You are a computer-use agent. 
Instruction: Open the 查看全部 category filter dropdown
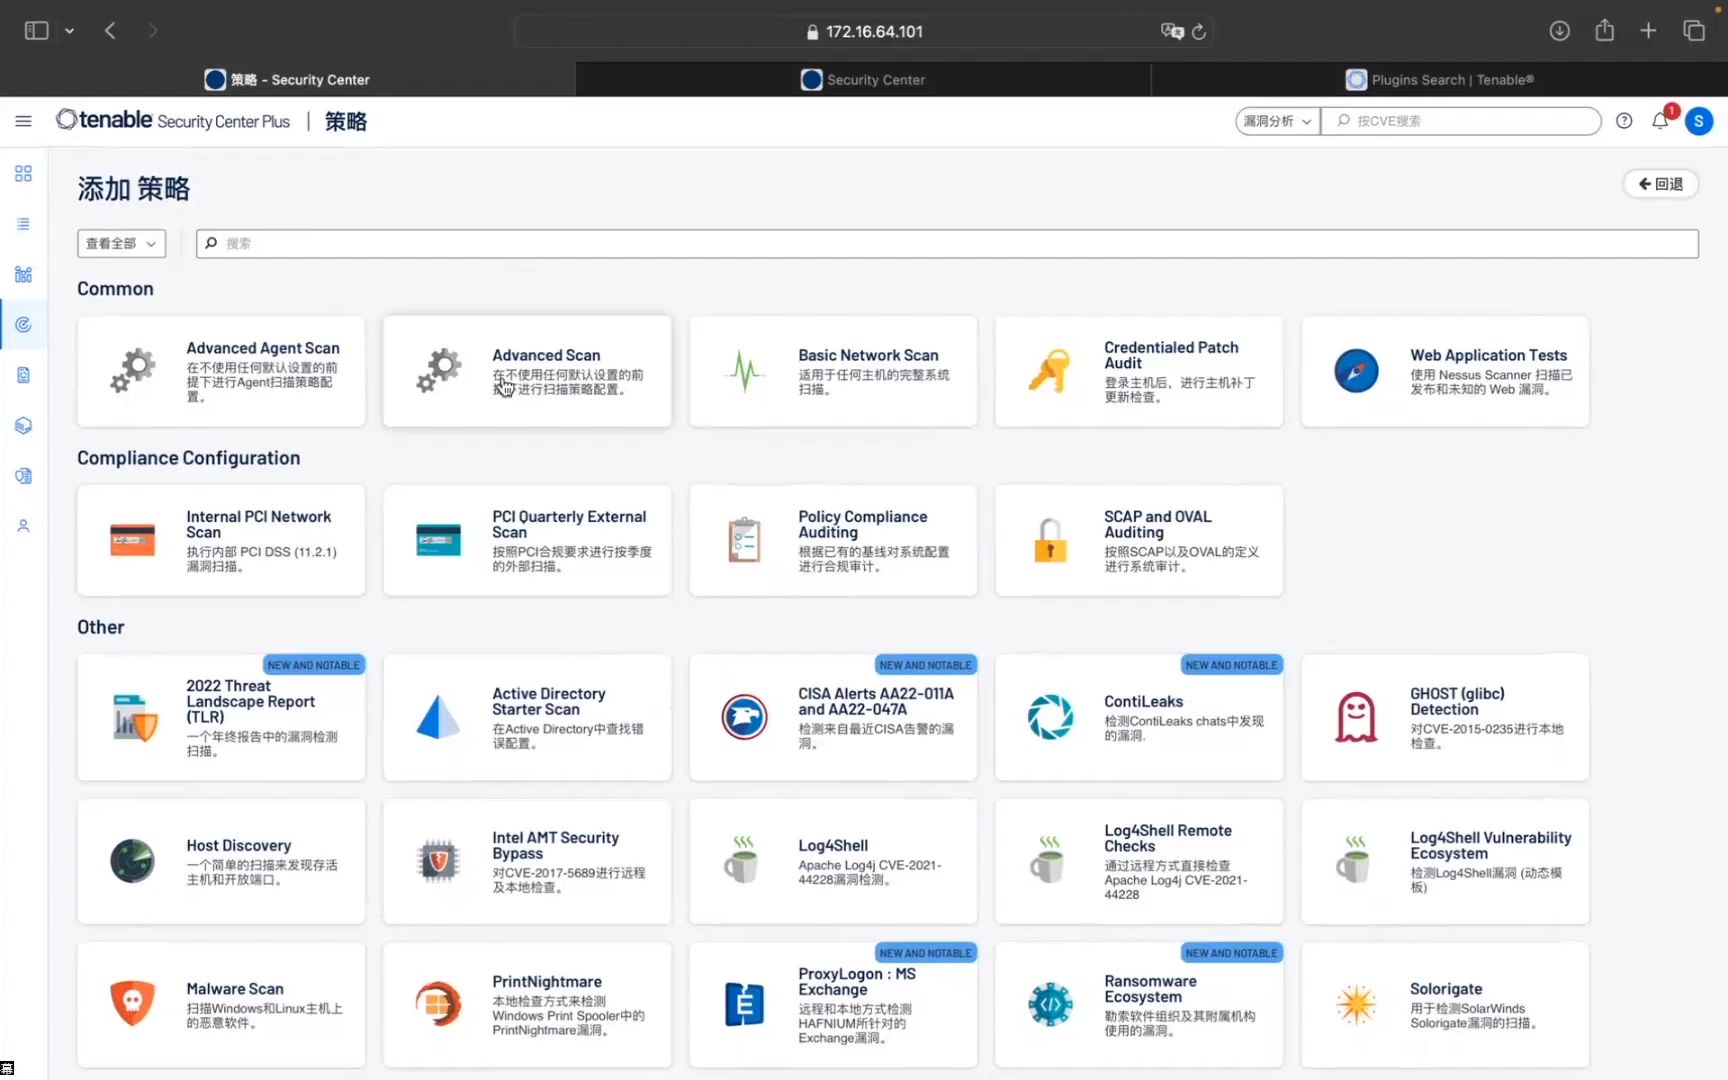[x=121, y=243]
